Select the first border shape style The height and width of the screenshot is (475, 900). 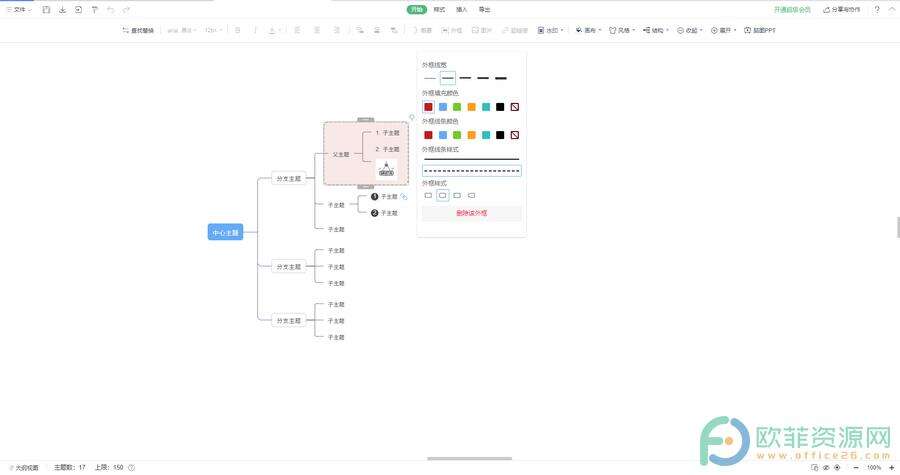coord(428,195)
